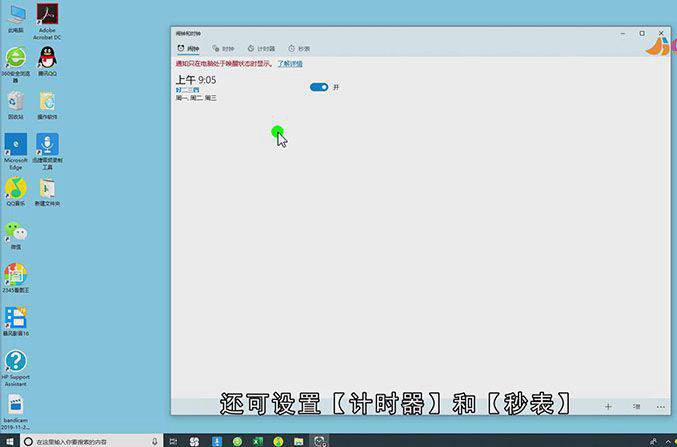This screenshot has height=447, width=677.
Task: Turn off the 9:05 alarm toggle
Action: click(319, 87)
